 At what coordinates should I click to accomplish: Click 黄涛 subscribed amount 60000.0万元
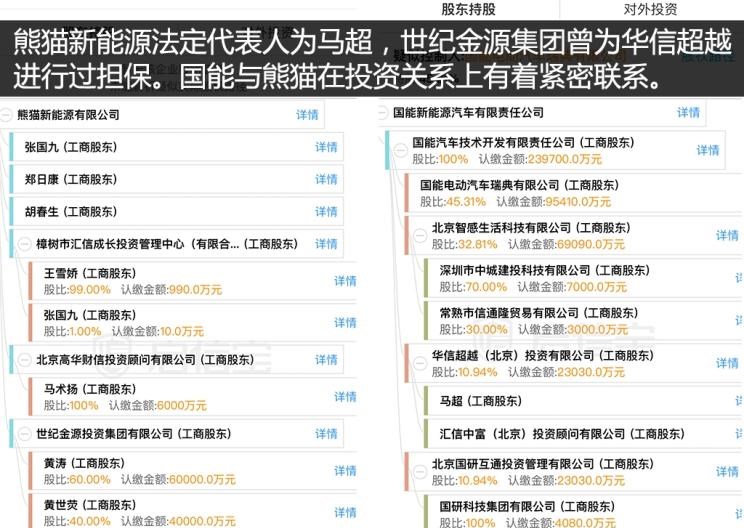[x=202, y=479]
